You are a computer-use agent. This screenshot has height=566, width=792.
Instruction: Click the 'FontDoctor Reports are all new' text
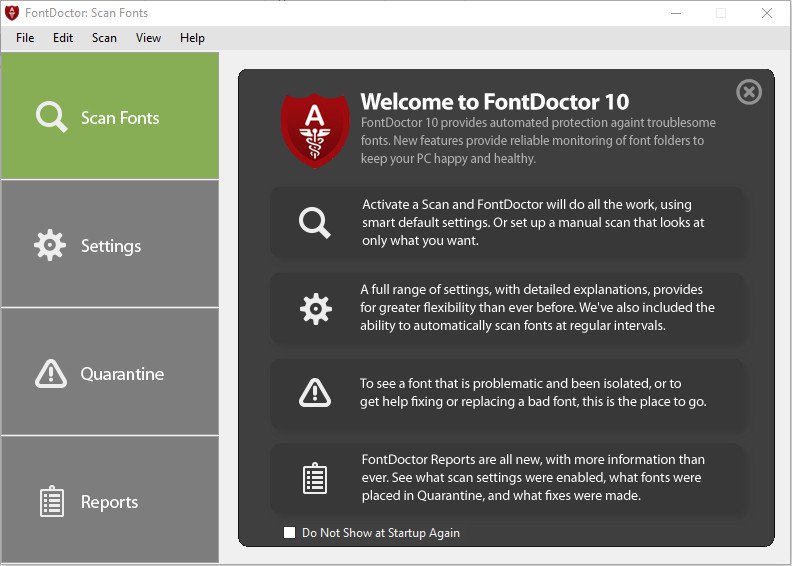(x=533, y=477)
